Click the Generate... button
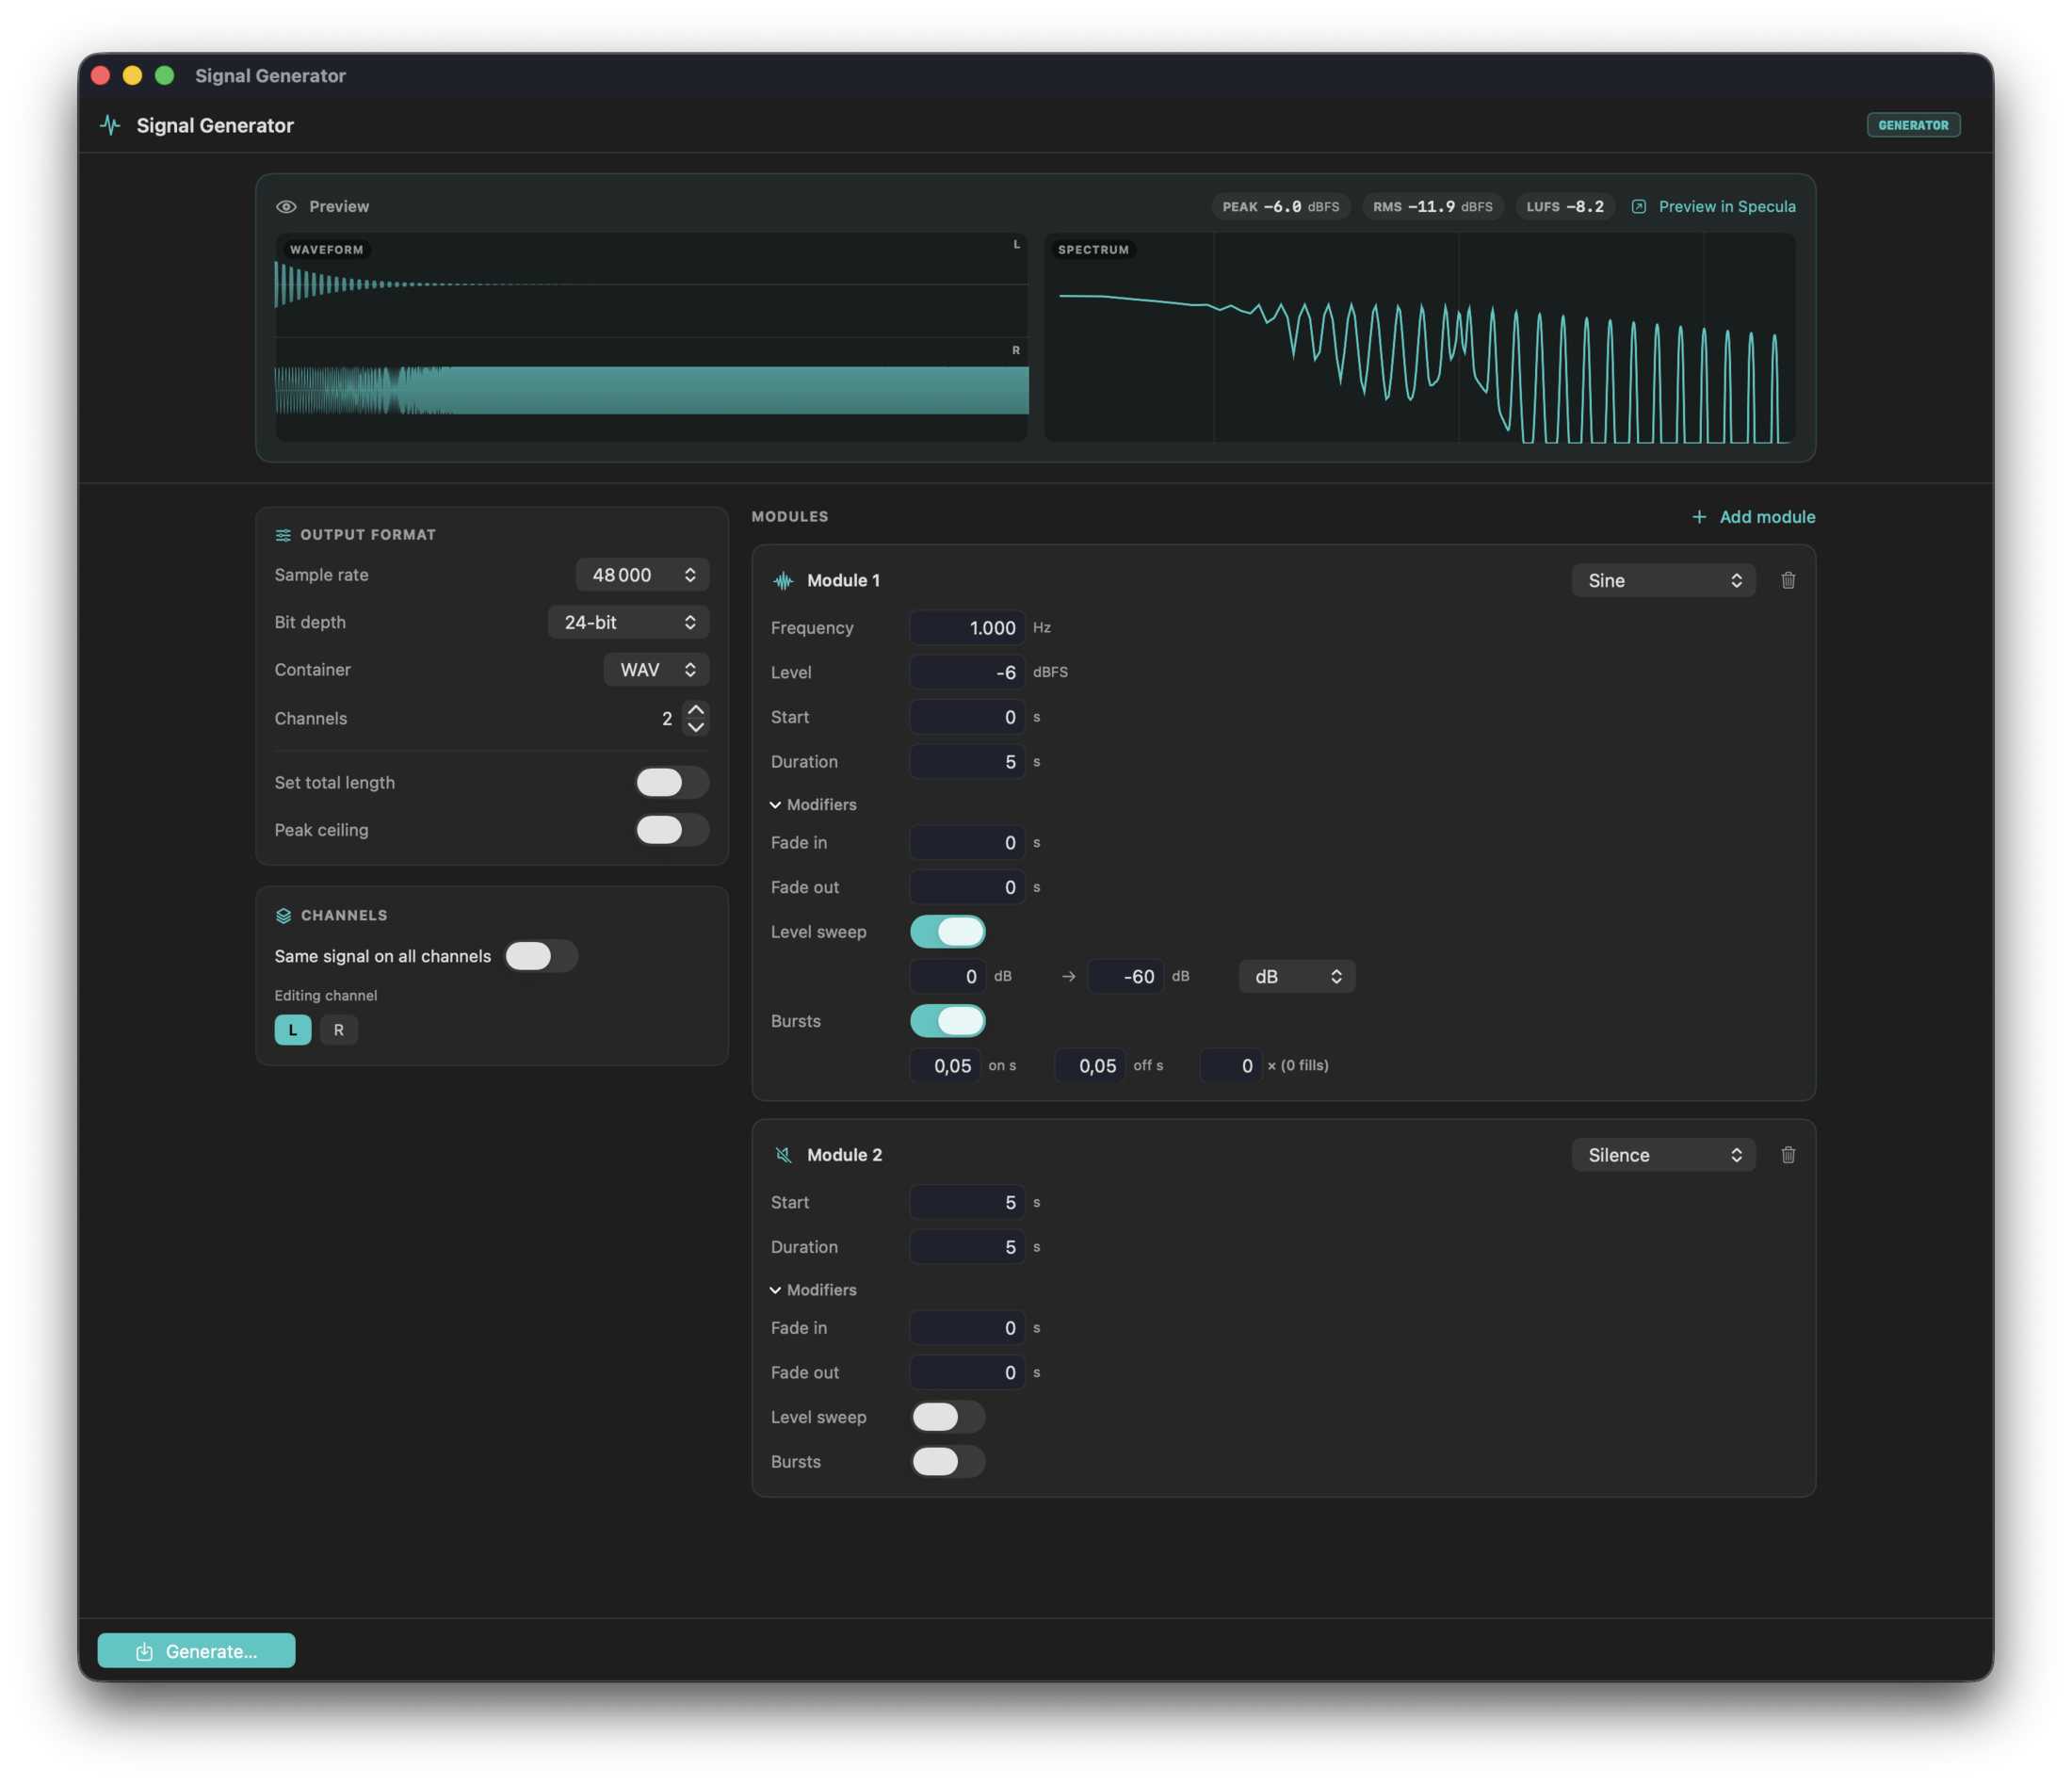The image size is (2072, 1785). pos(196,1651)
